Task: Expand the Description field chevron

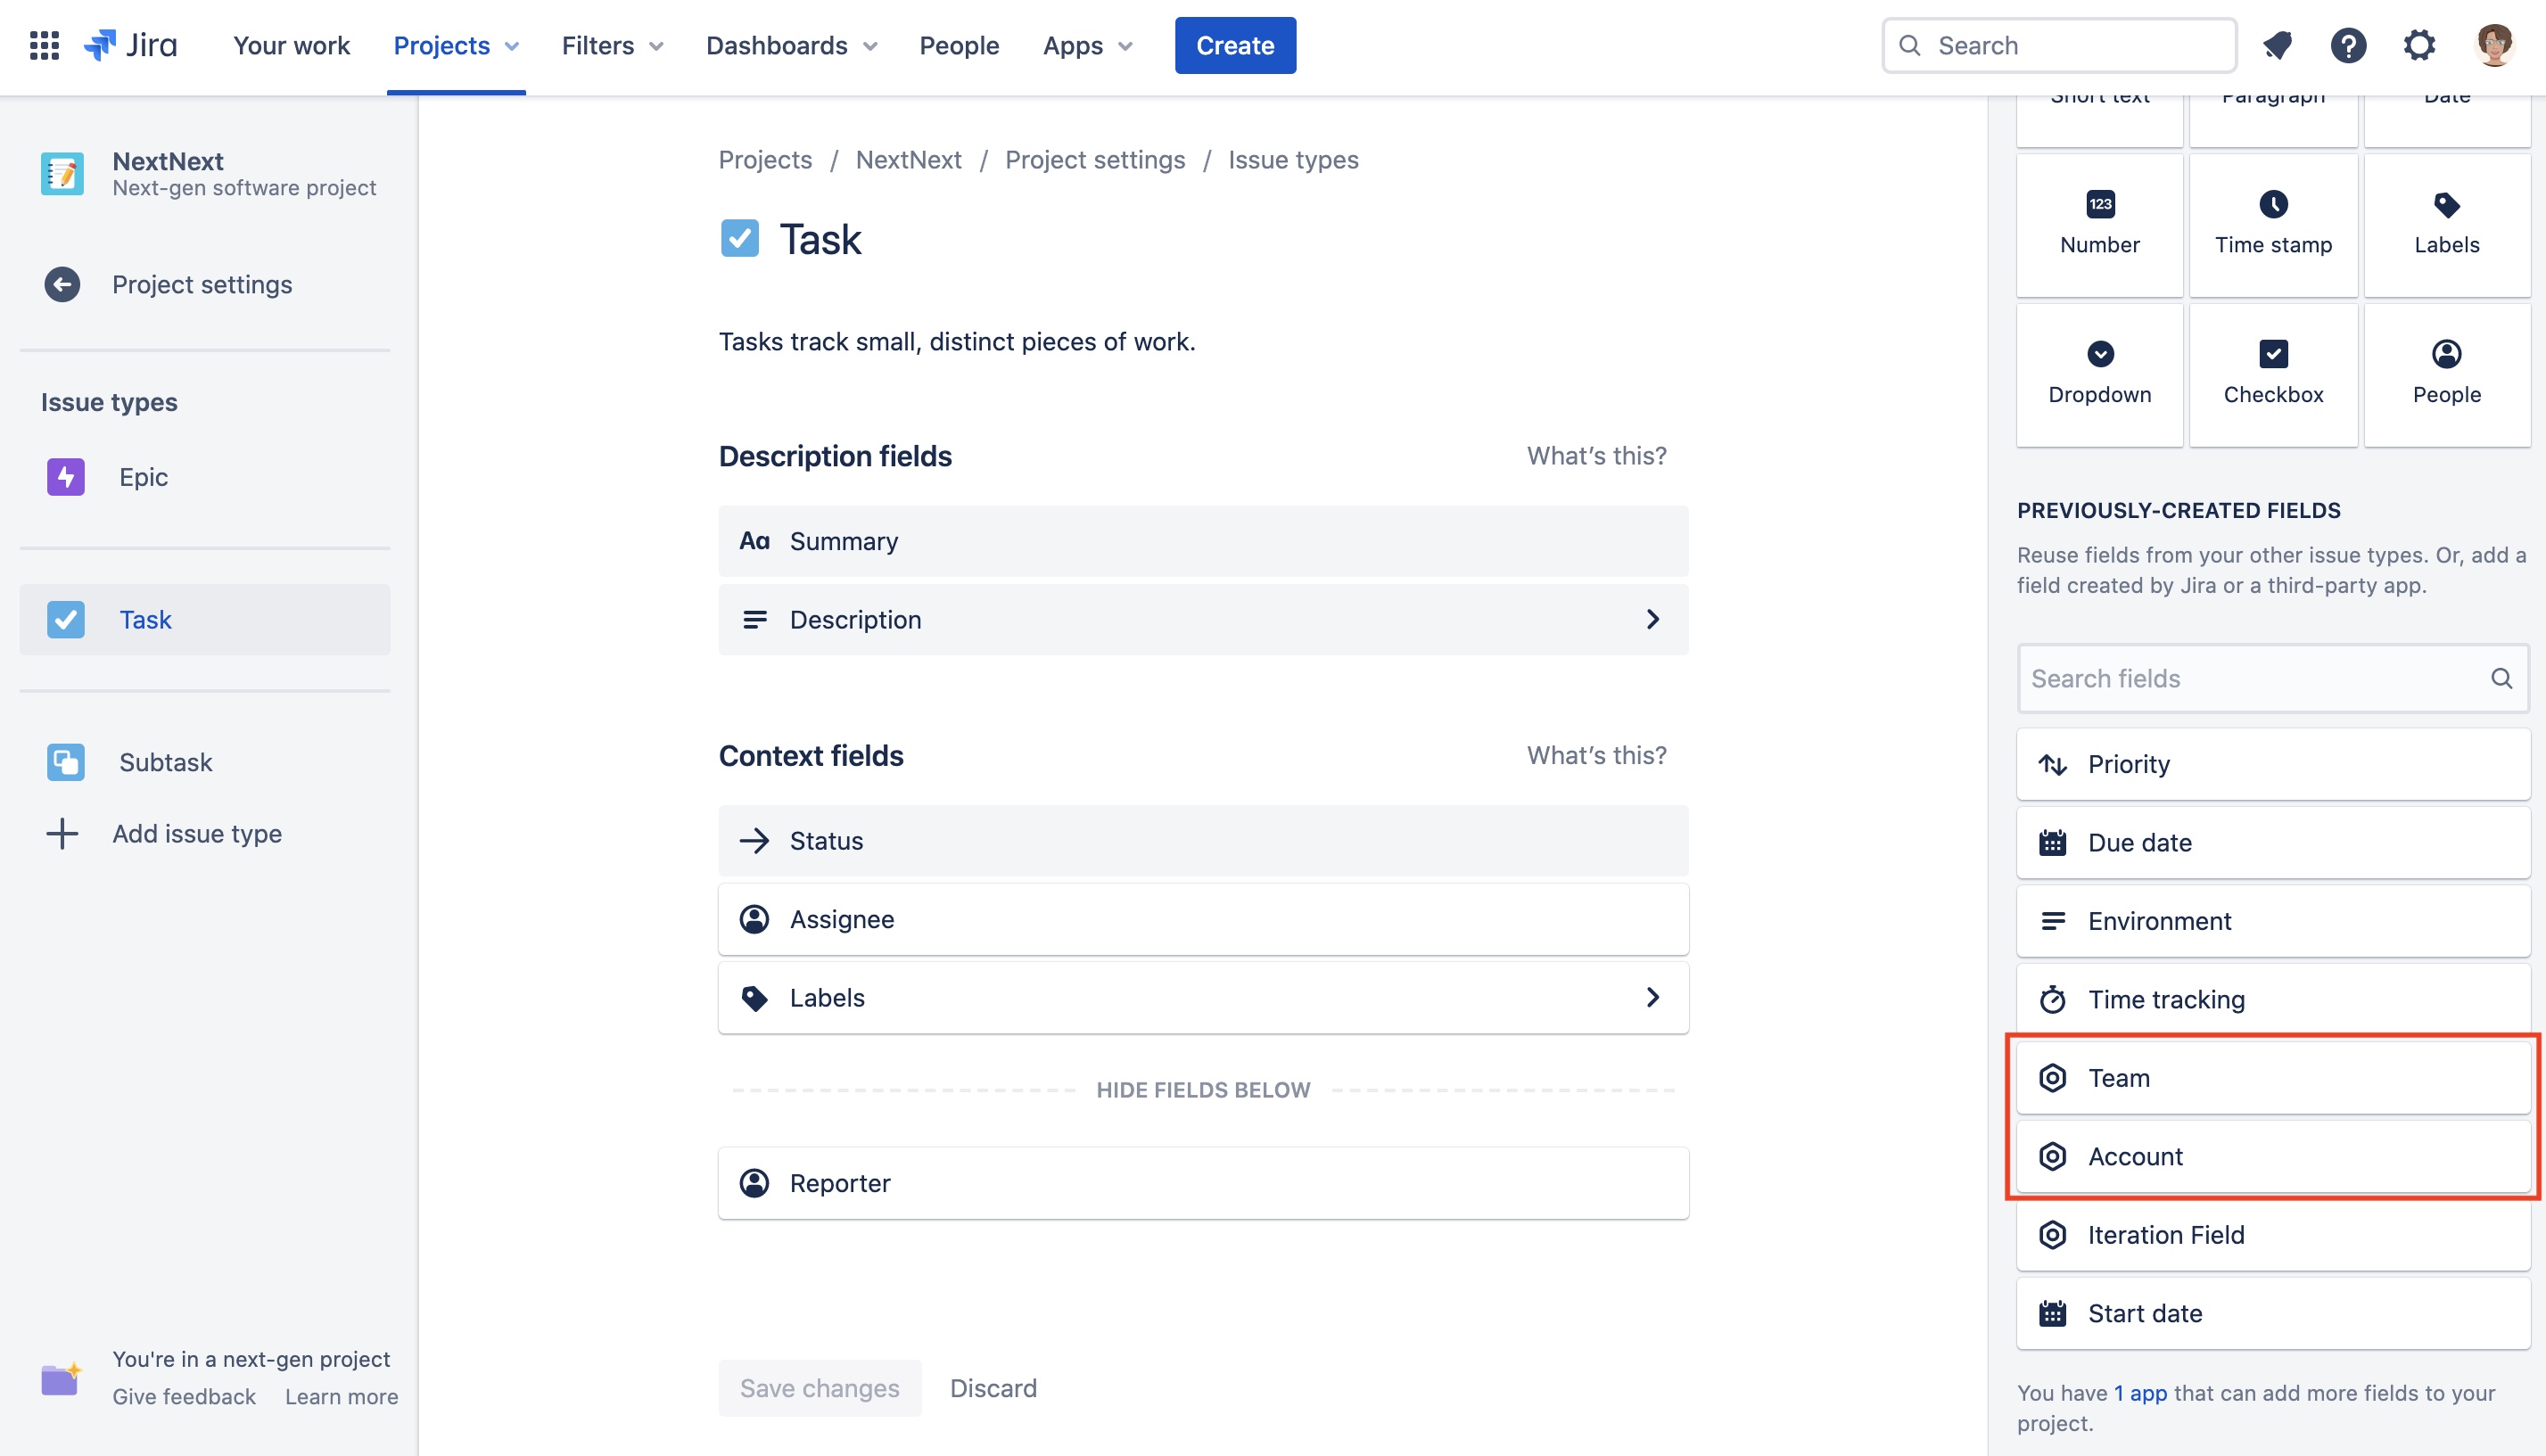Action: (1652, 620)
